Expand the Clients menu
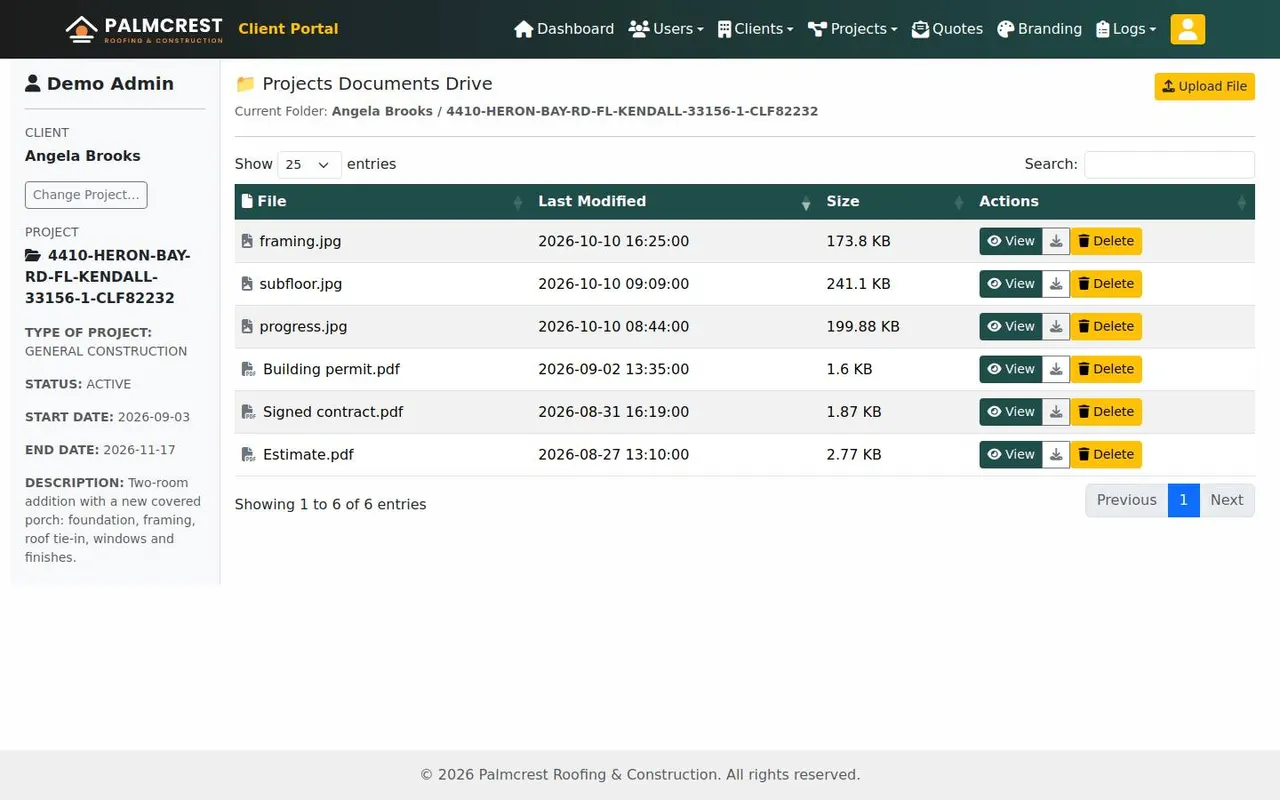 pyautogui.click(x=756, y=29)
